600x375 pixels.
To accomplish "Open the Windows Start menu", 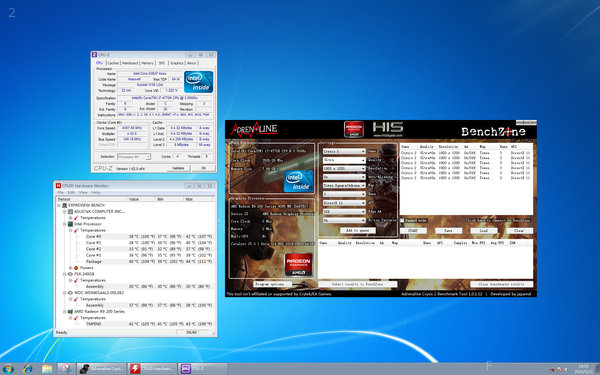I will 8,369.
